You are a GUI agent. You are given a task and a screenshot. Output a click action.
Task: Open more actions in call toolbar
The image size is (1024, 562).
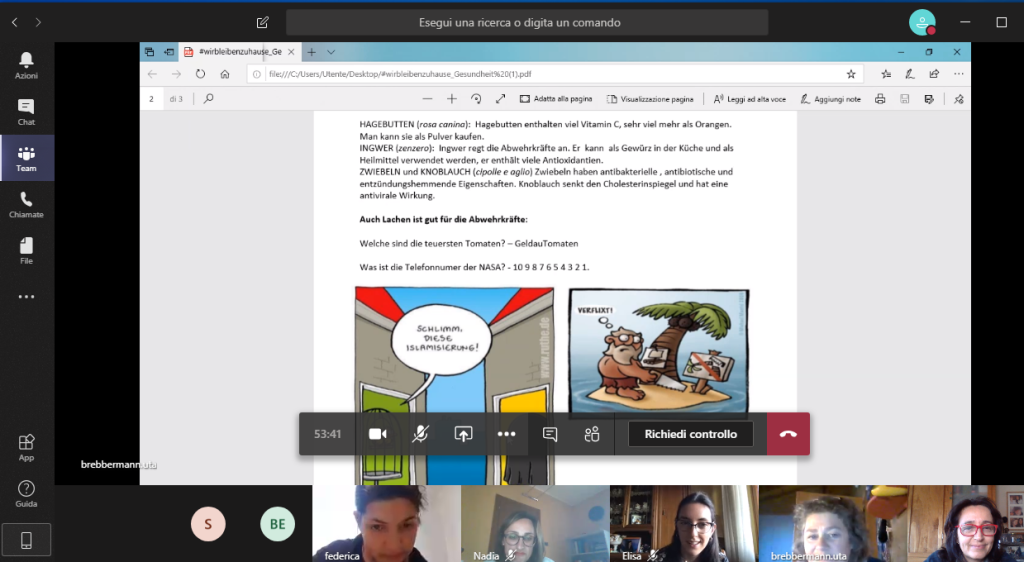point(506,434)
